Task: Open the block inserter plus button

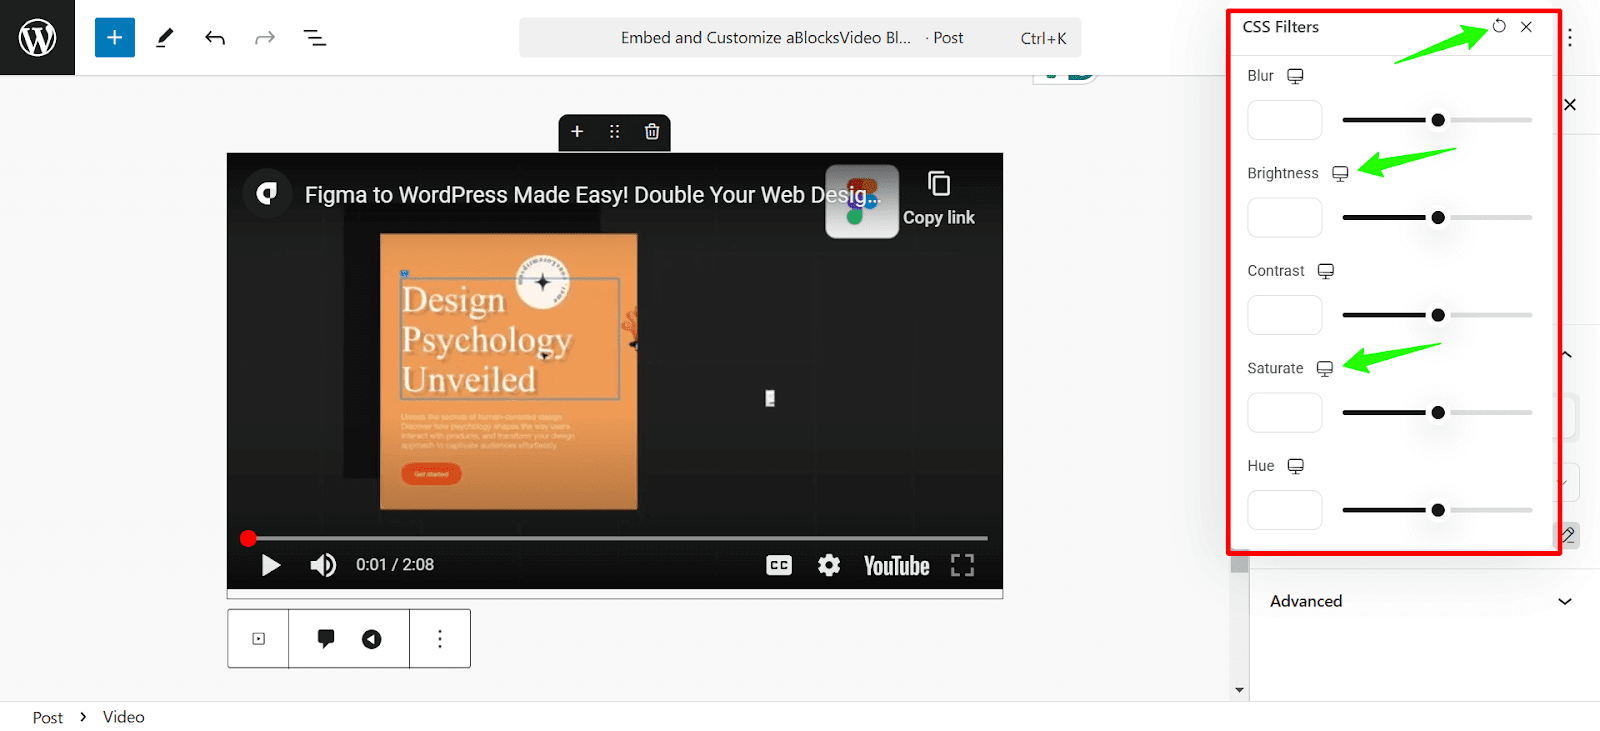Action: 115,38
